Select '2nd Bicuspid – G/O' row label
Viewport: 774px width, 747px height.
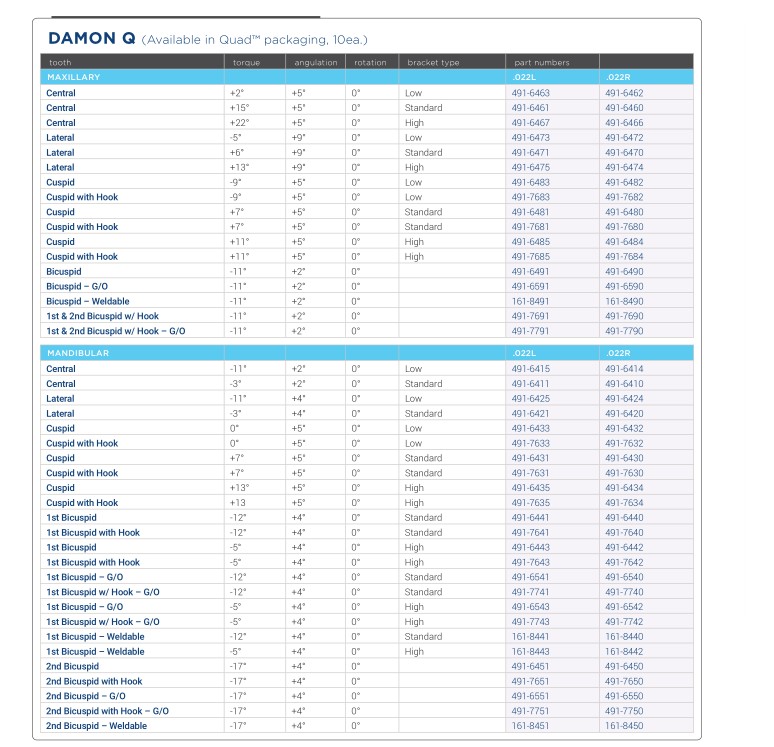coord(86,696)
